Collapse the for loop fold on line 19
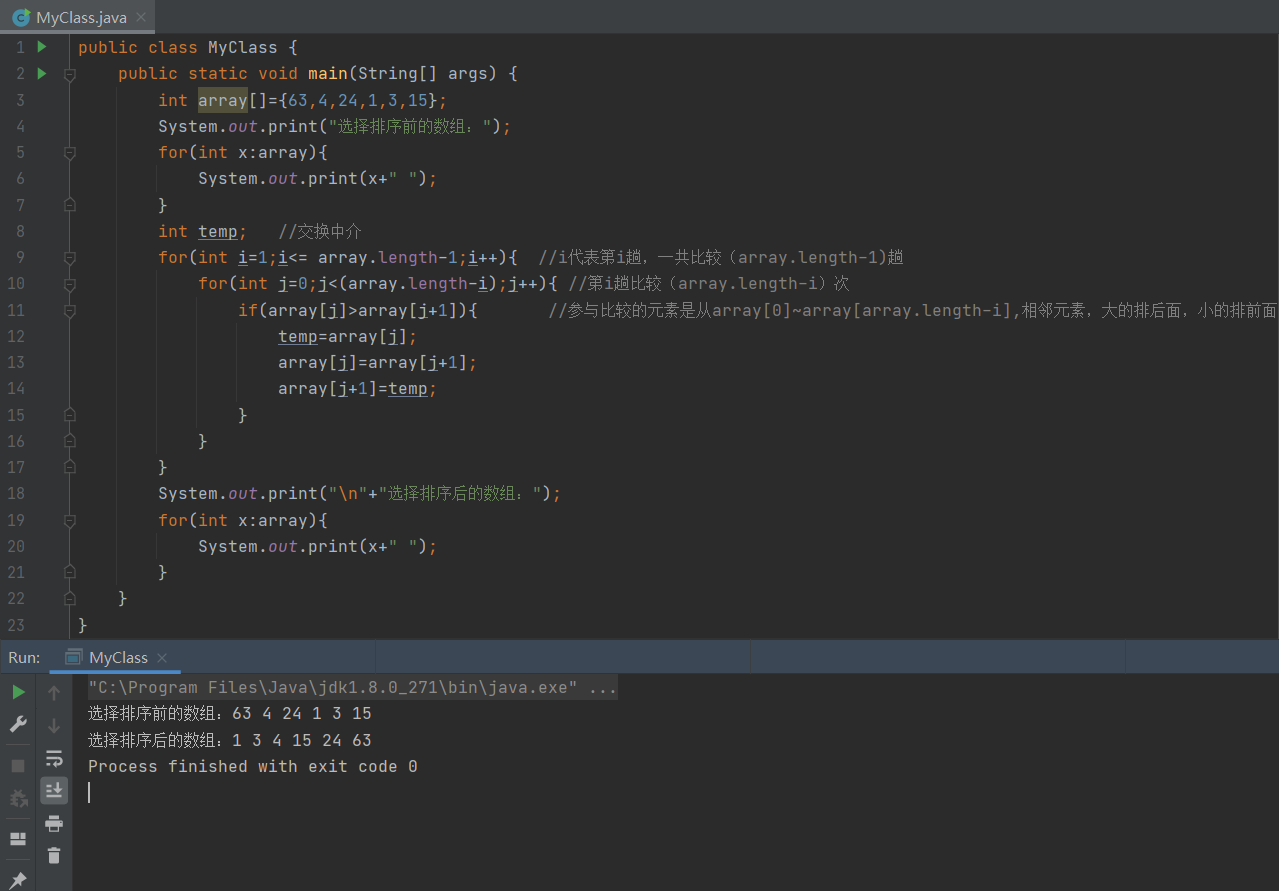 69,520
